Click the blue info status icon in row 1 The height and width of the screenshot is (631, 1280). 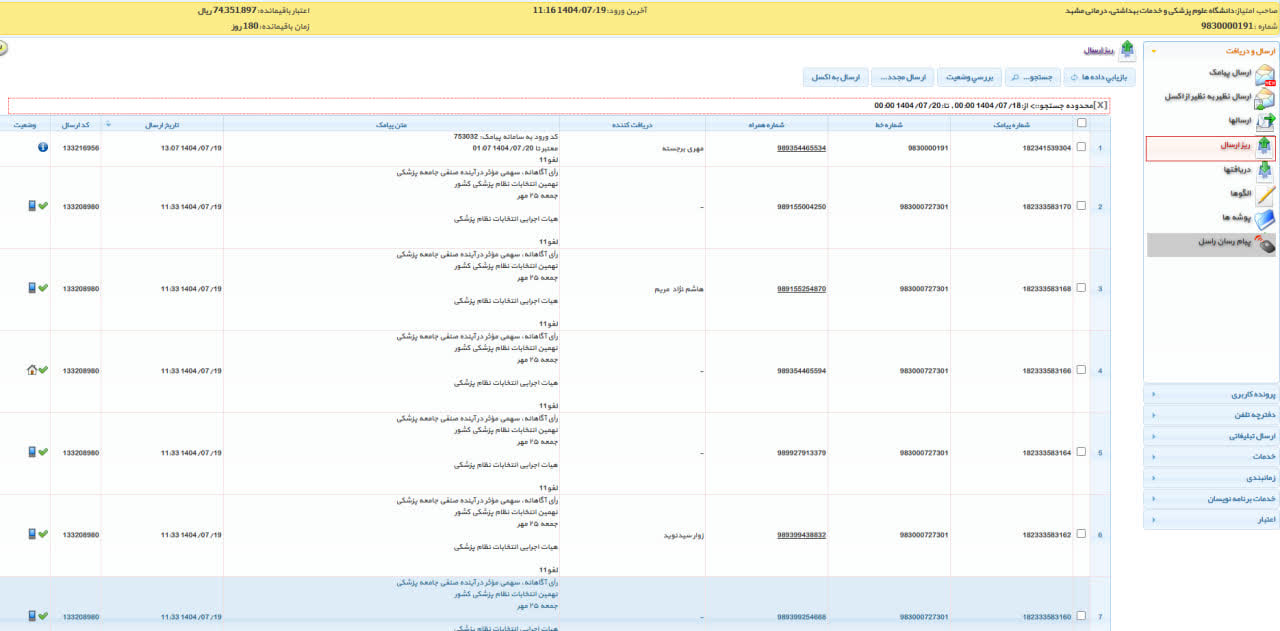(43, 147)
